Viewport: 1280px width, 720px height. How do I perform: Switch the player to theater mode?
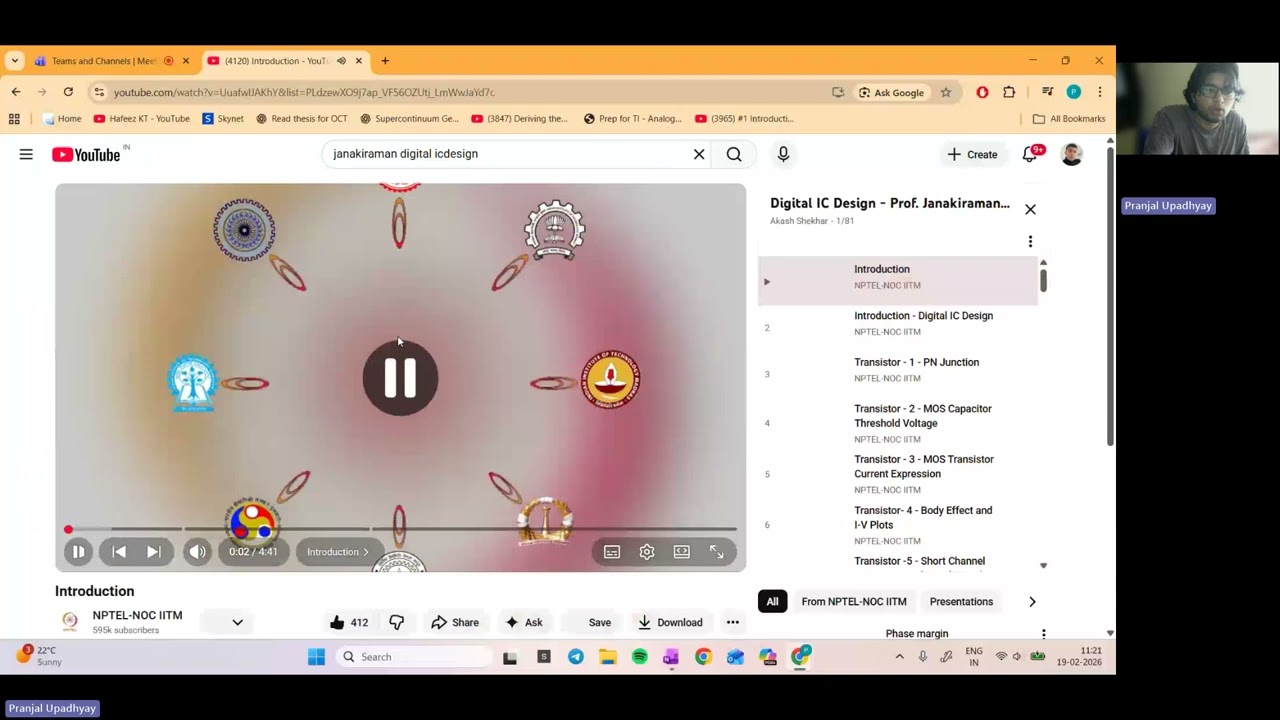pyautogui.click(x=682, y=552)
